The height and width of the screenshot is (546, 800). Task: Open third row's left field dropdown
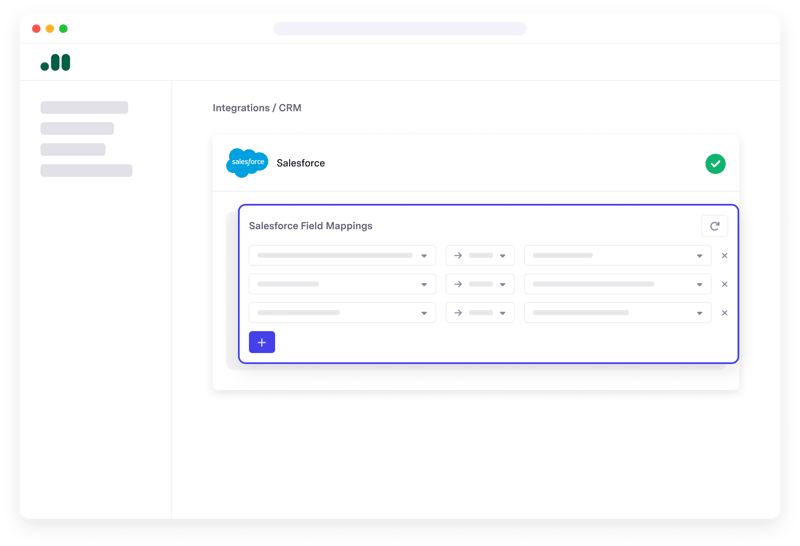[x=342, y=313]
